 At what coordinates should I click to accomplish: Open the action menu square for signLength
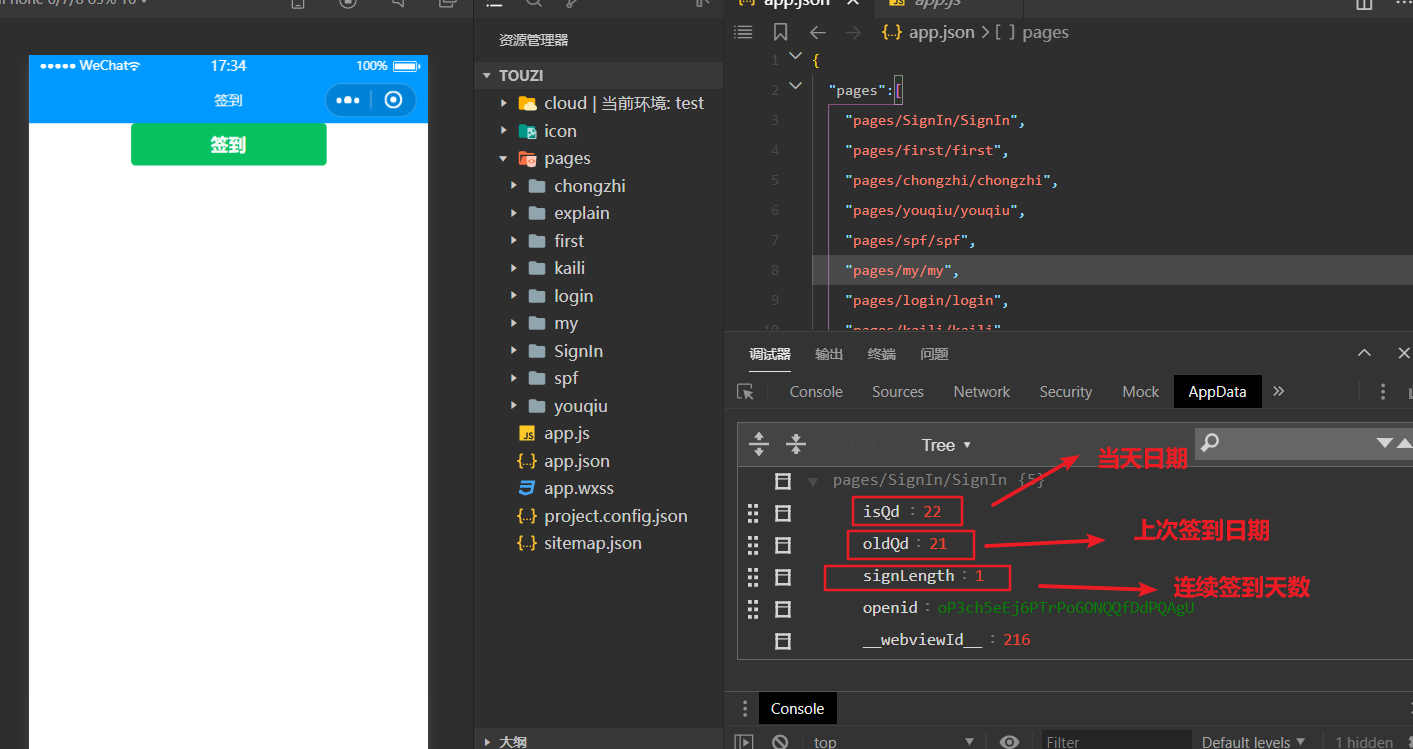784,577
